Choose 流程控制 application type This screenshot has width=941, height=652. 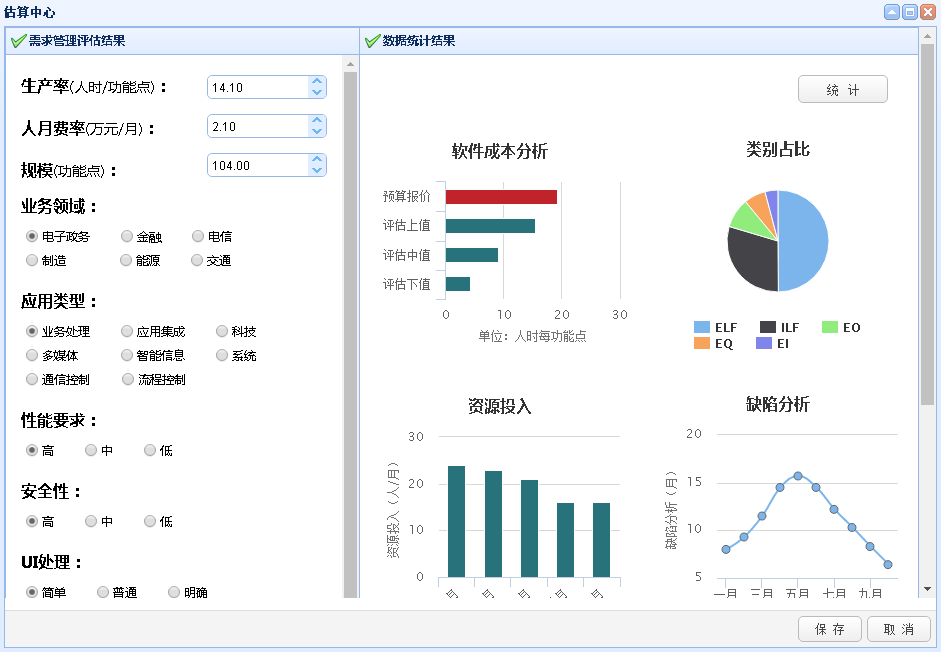pos(128,379)
